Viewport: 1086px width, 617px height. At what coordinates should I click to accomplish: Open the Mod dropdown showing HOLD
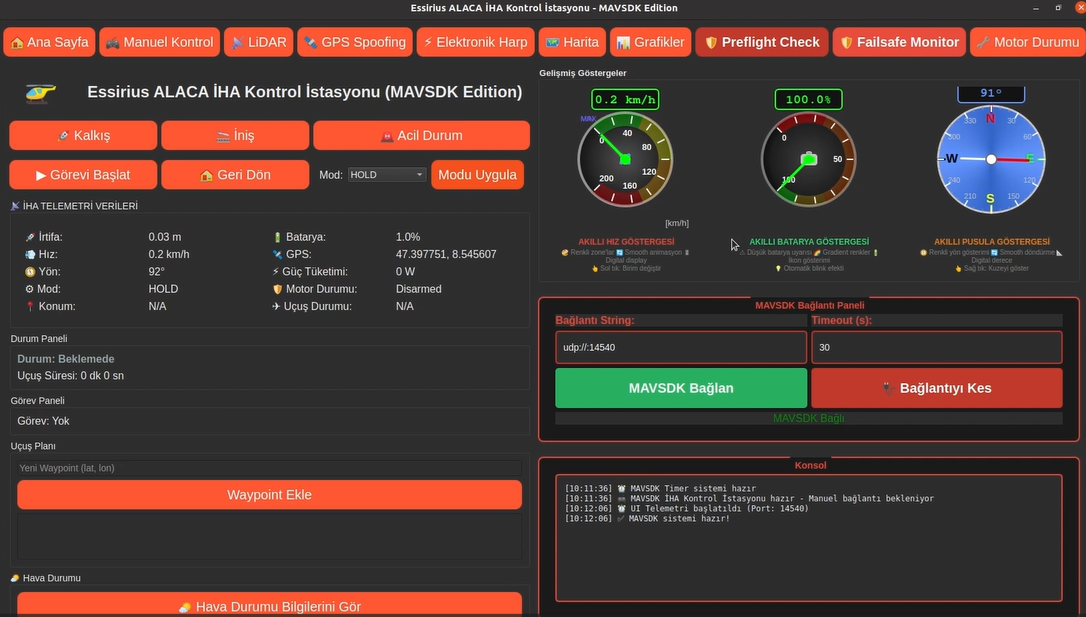pos(387,175)
